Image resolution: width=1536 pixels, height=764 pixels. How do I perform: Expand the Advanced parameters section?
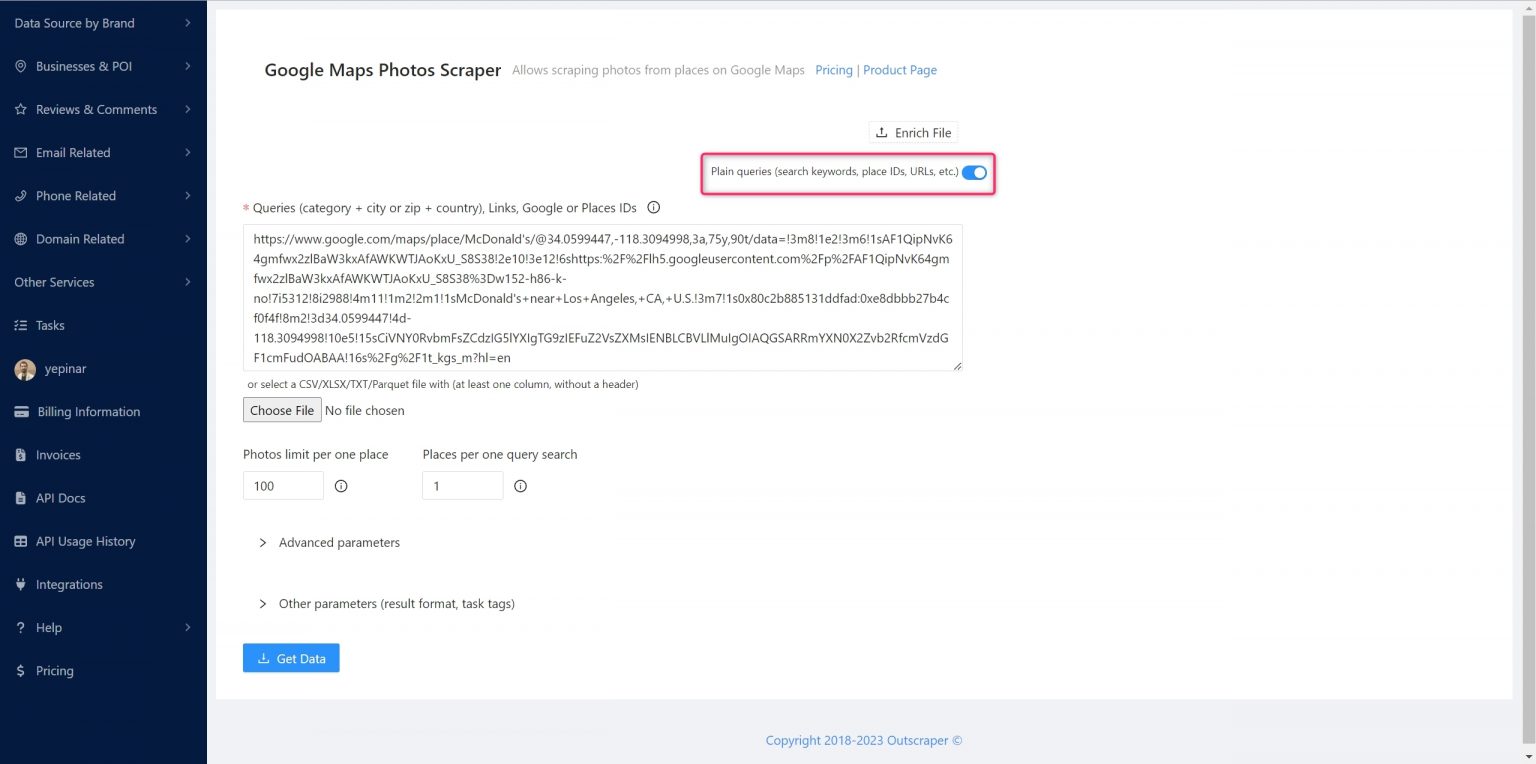point(339,542)
